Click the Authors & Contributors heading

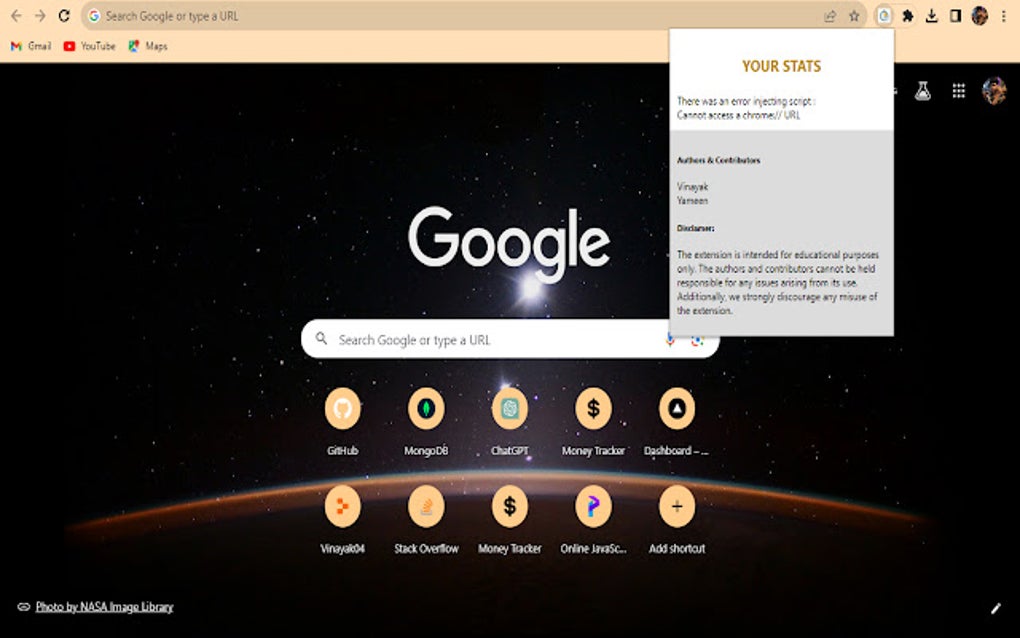coord(718,160)
